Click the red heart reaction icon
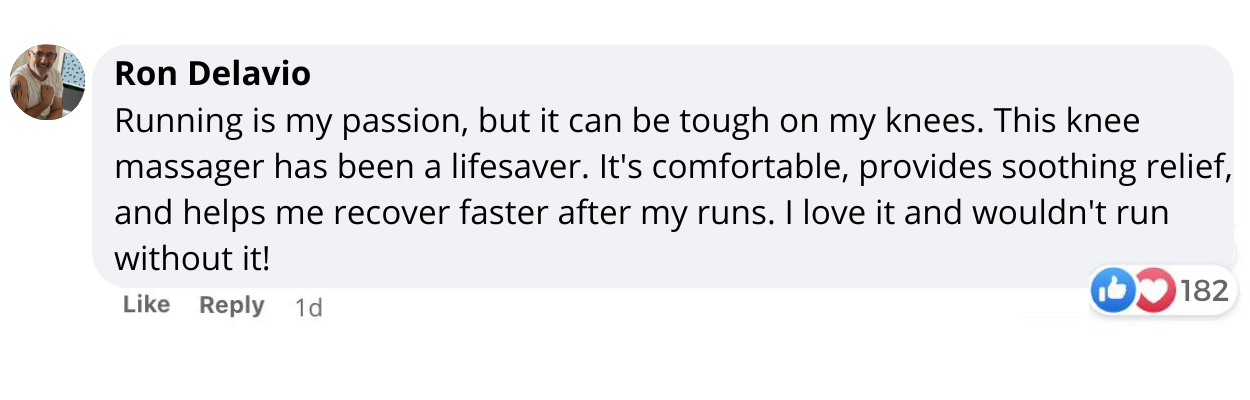 point(1153,291)
